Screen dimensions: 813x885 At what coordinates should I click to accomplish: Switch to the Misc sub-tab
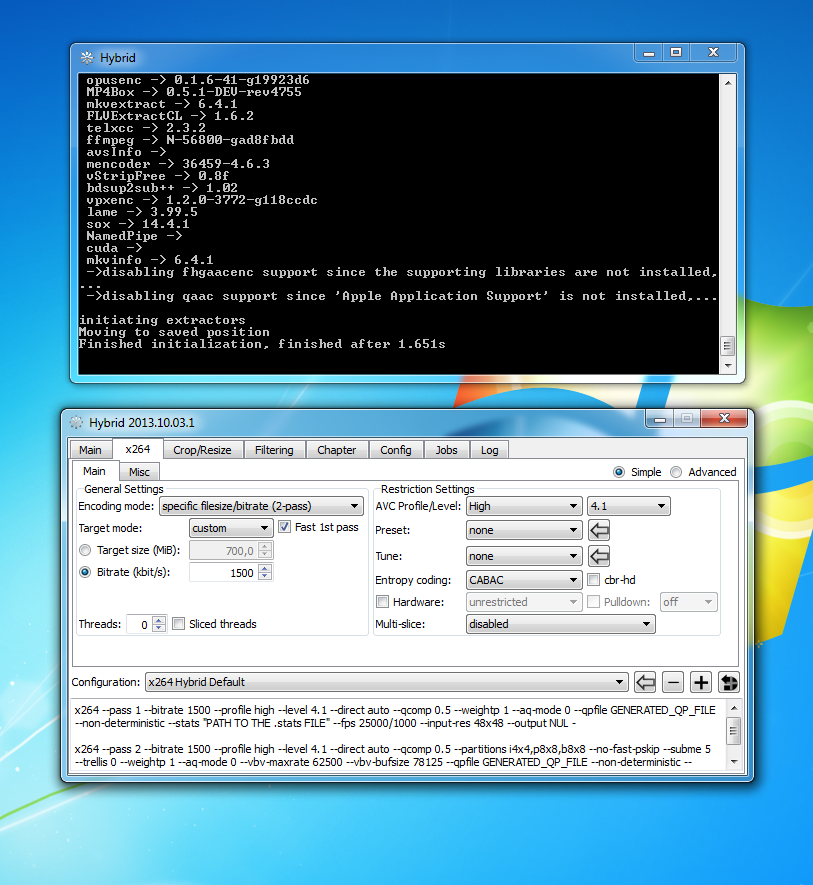[x=139, y=472]
